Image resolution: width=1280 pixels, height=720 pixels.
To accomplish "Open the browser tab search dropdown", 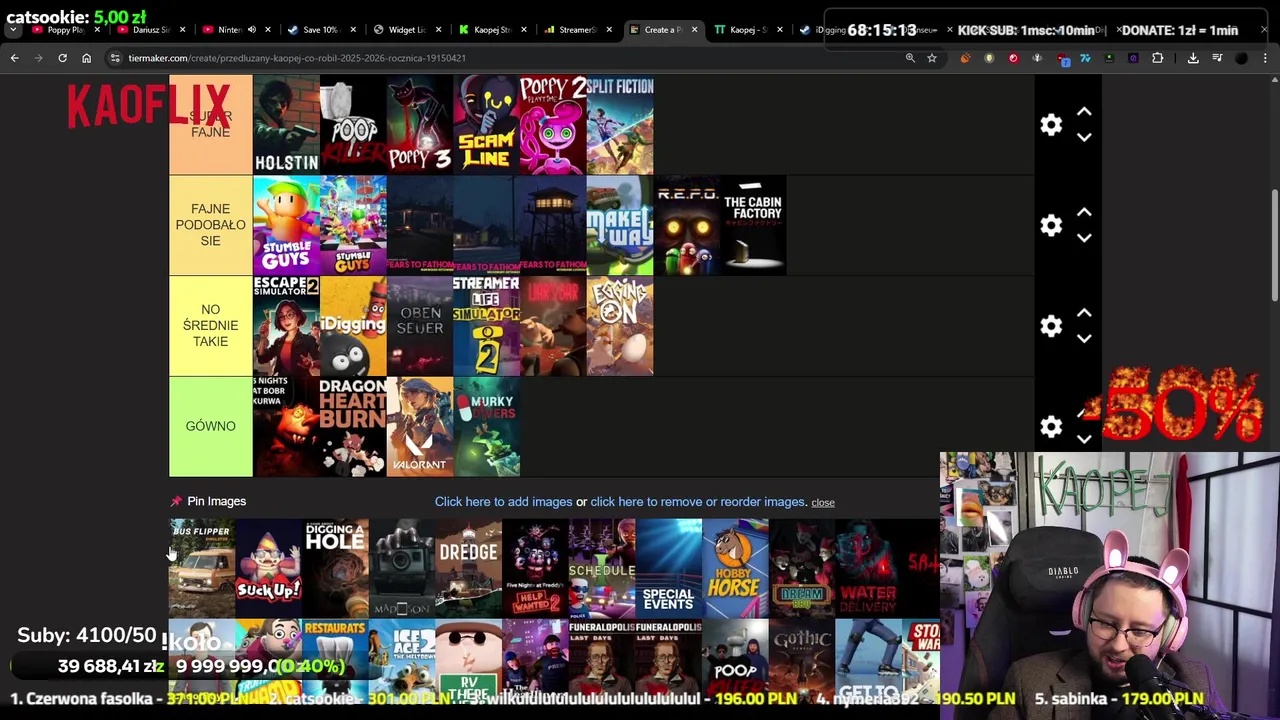I will (x=13, y=30).
